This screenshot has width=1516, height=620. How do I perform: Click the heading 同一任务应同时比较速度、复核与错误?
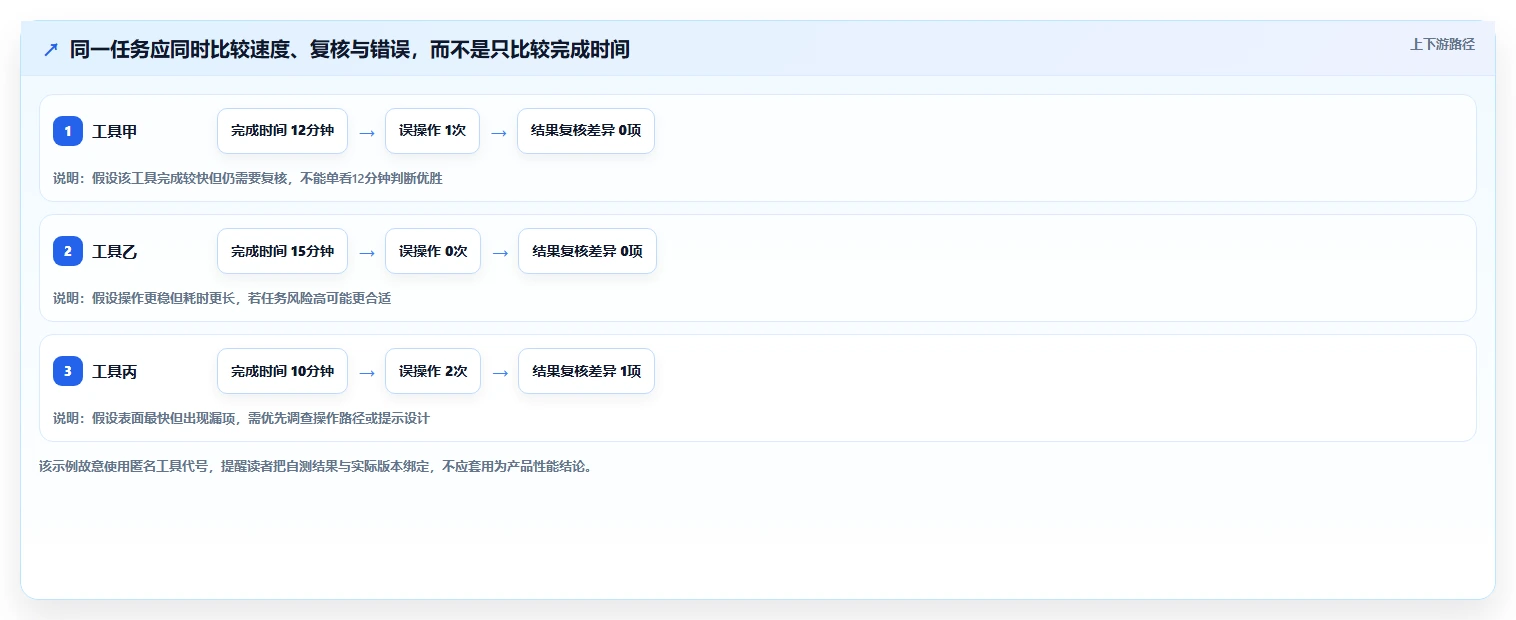pos(350,49)
